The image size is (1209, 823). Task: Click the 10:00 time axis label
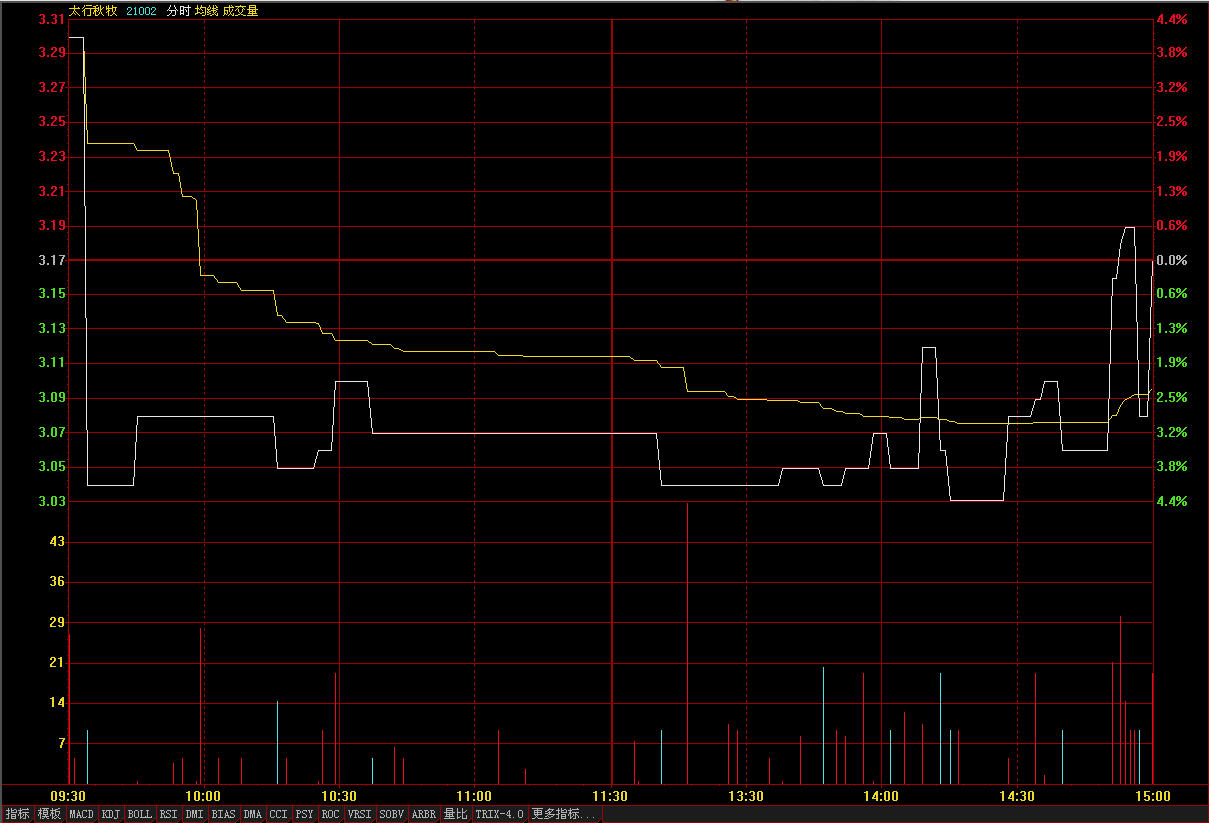tap(204, 796)
